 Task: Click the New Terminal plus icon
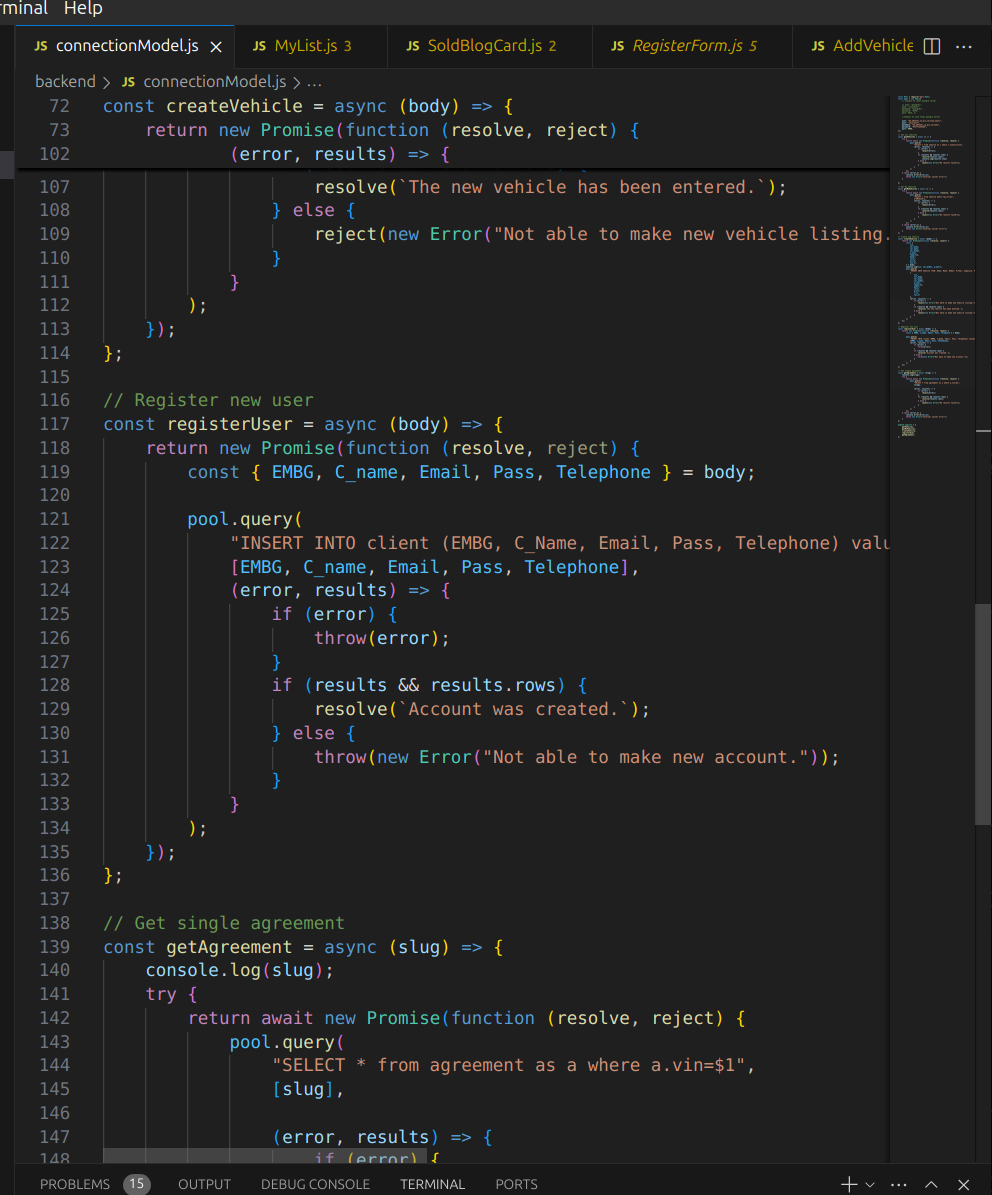(849, 1184)
